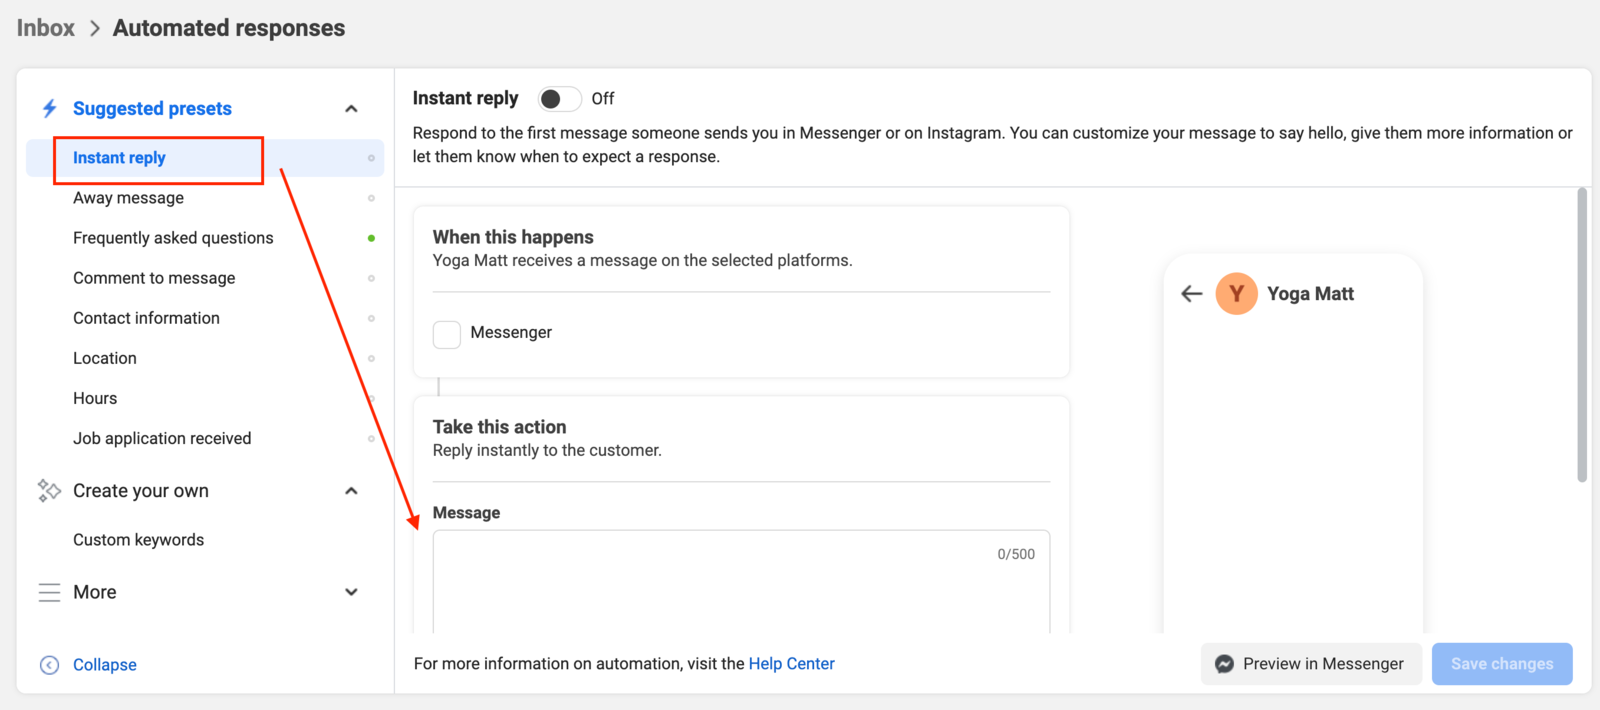This screenshot has height=710, width=1600.
Task: Click the vertical scrollbar in the settings panel
Action: tap(1581, 335)
